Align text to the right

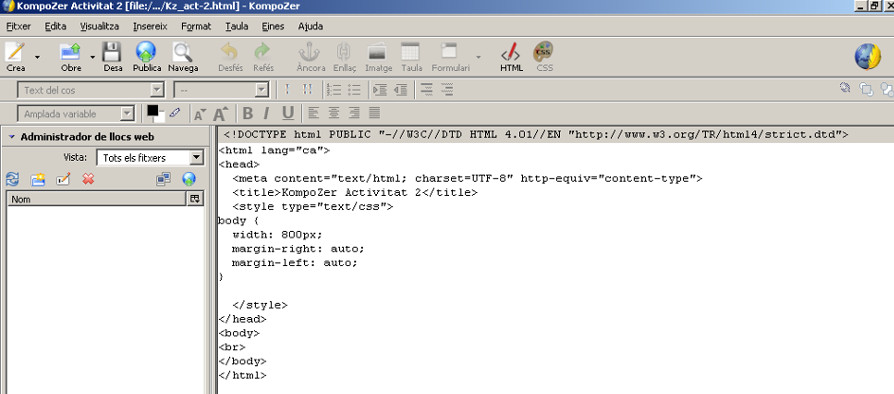tap(355, 113)
